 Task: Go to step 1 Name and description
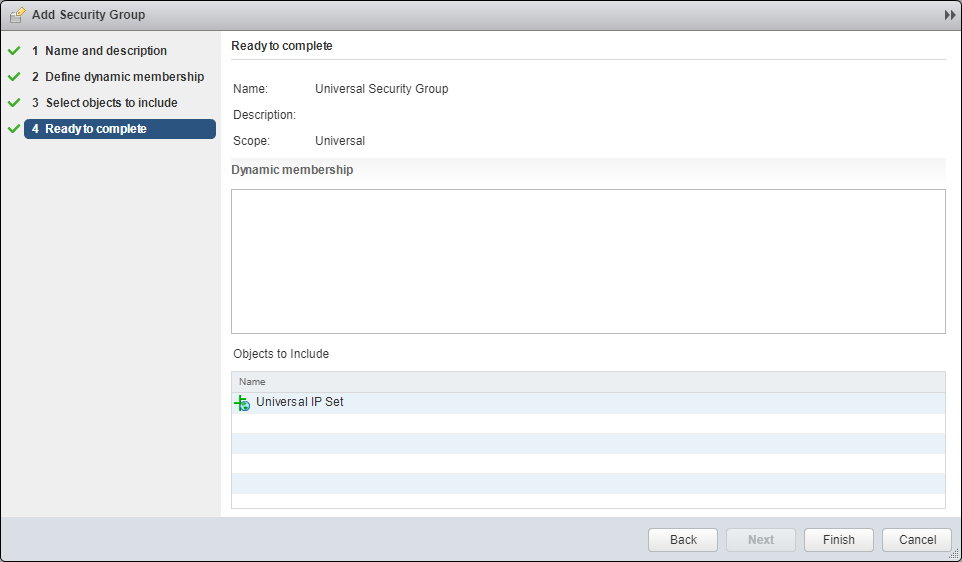pos(106,51)
